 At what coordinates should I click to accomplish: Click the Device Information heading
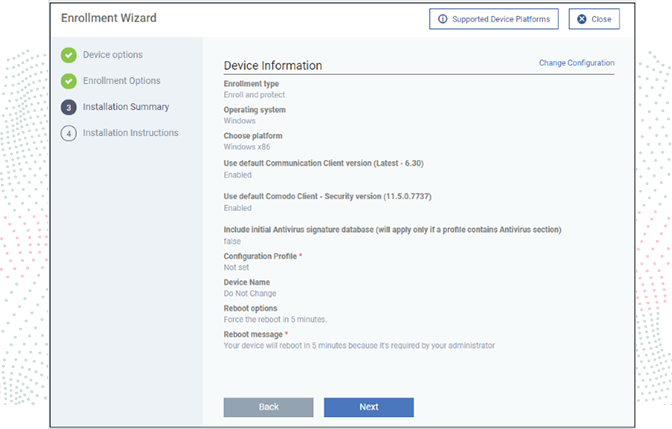pos(273,66)
